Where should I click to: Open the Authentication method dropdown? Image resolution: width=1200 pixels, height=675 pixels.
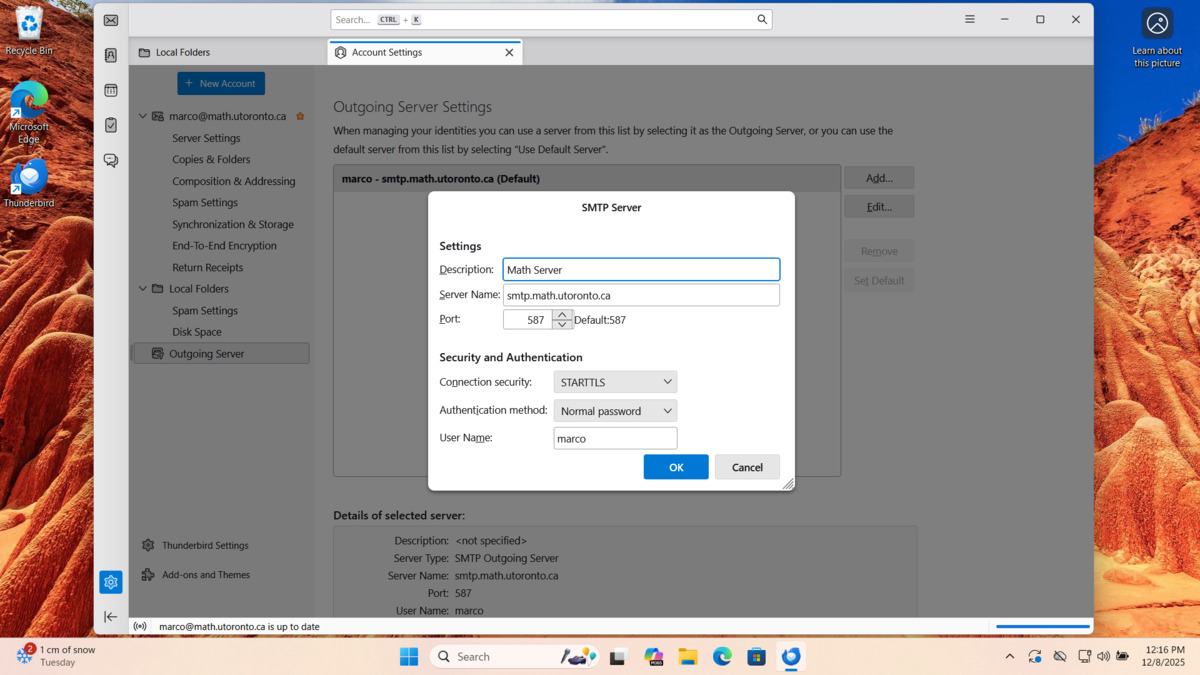click(615, 410)
